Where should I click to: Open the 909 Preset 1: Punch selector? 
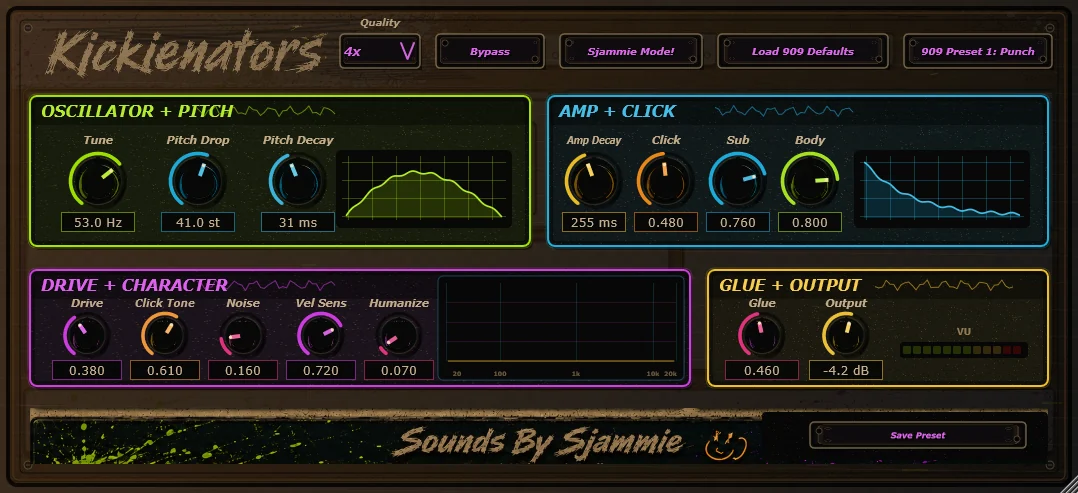click(978, 52)
